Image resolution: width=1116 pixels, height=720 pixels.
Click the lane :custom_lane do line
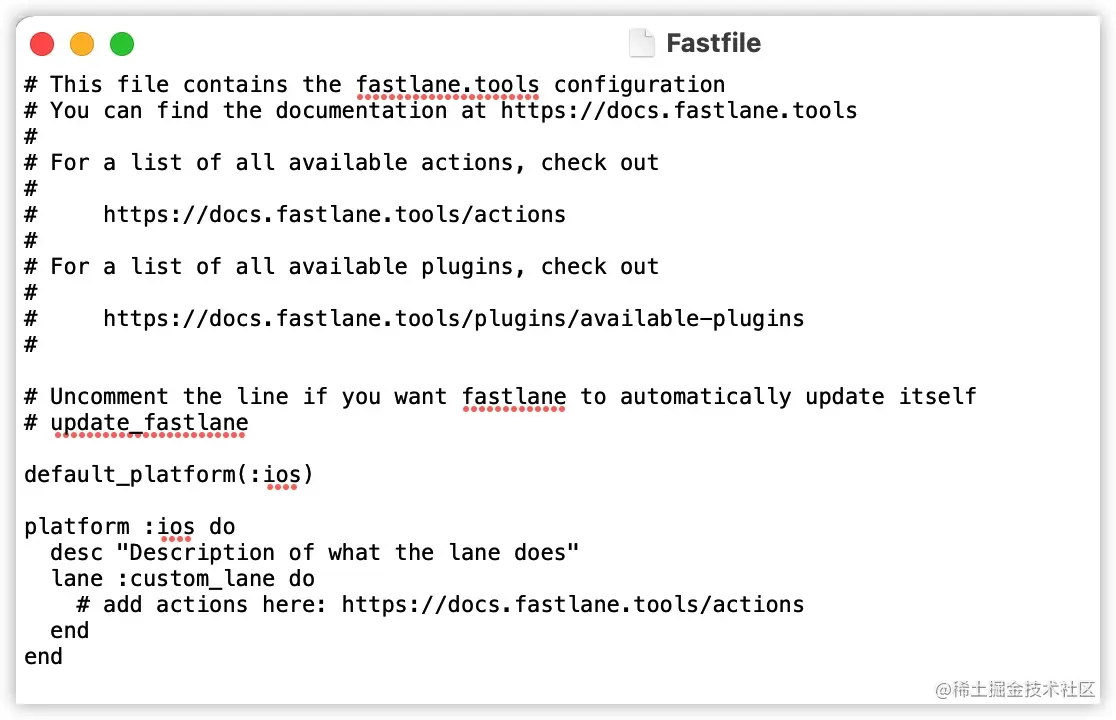(x=183, y=578)
